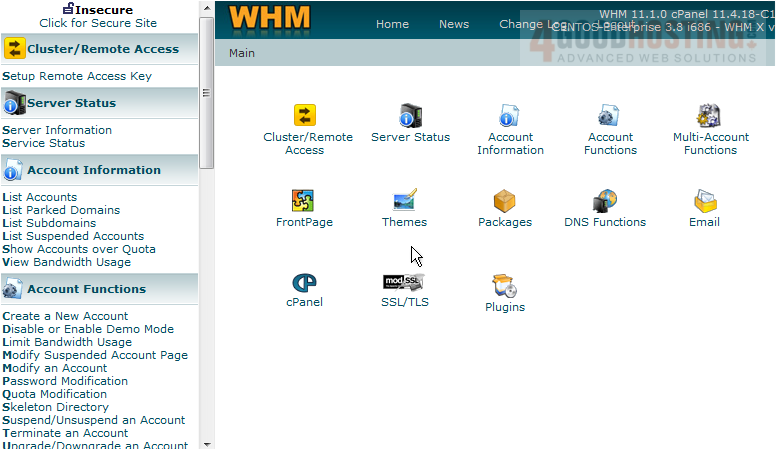Click the DNS Functions icon
Image resolution: width=776 pixels, height=450 pixels.
(604, 201)
